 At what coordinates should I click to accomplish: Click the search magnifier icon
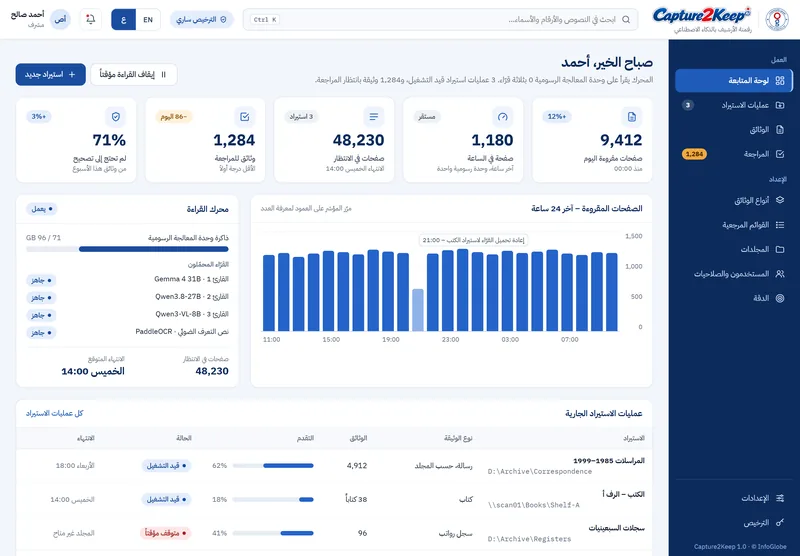pyautogui.click(x=626, y=20)
